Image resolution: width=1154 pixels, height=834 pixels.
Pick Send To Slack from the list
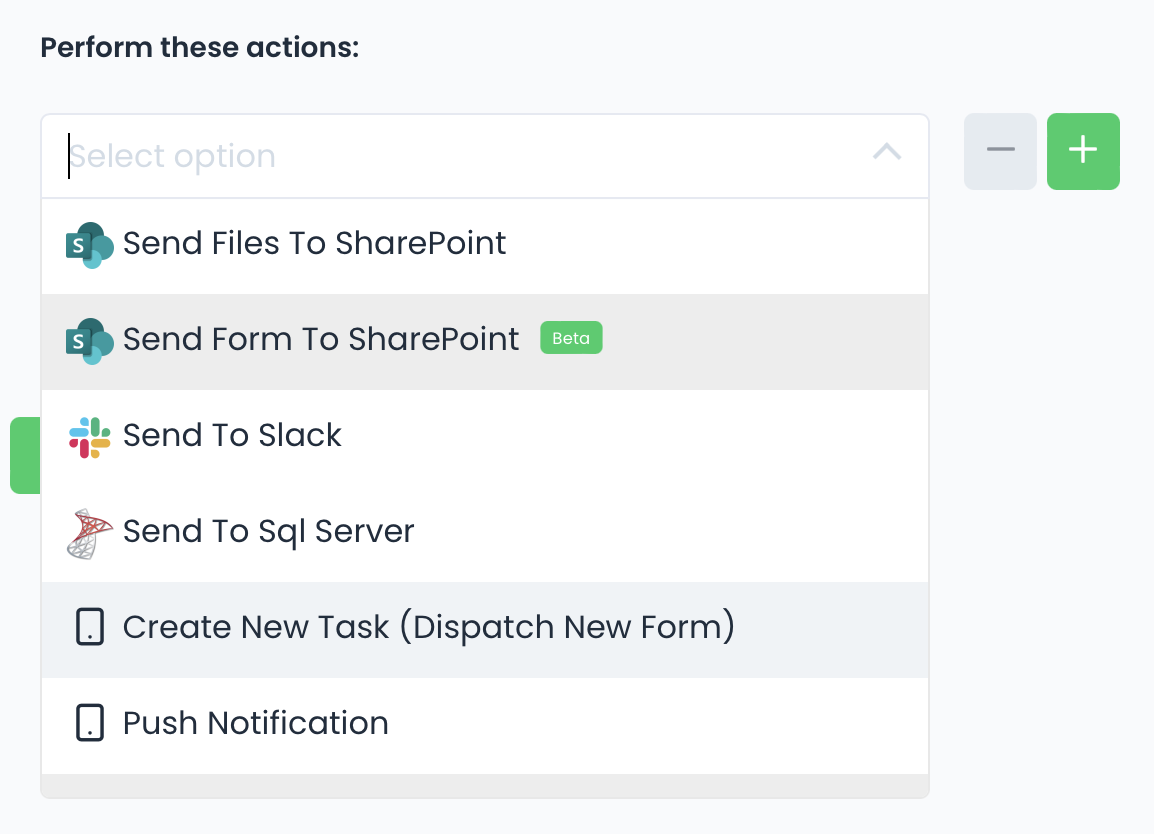(232, 436)
